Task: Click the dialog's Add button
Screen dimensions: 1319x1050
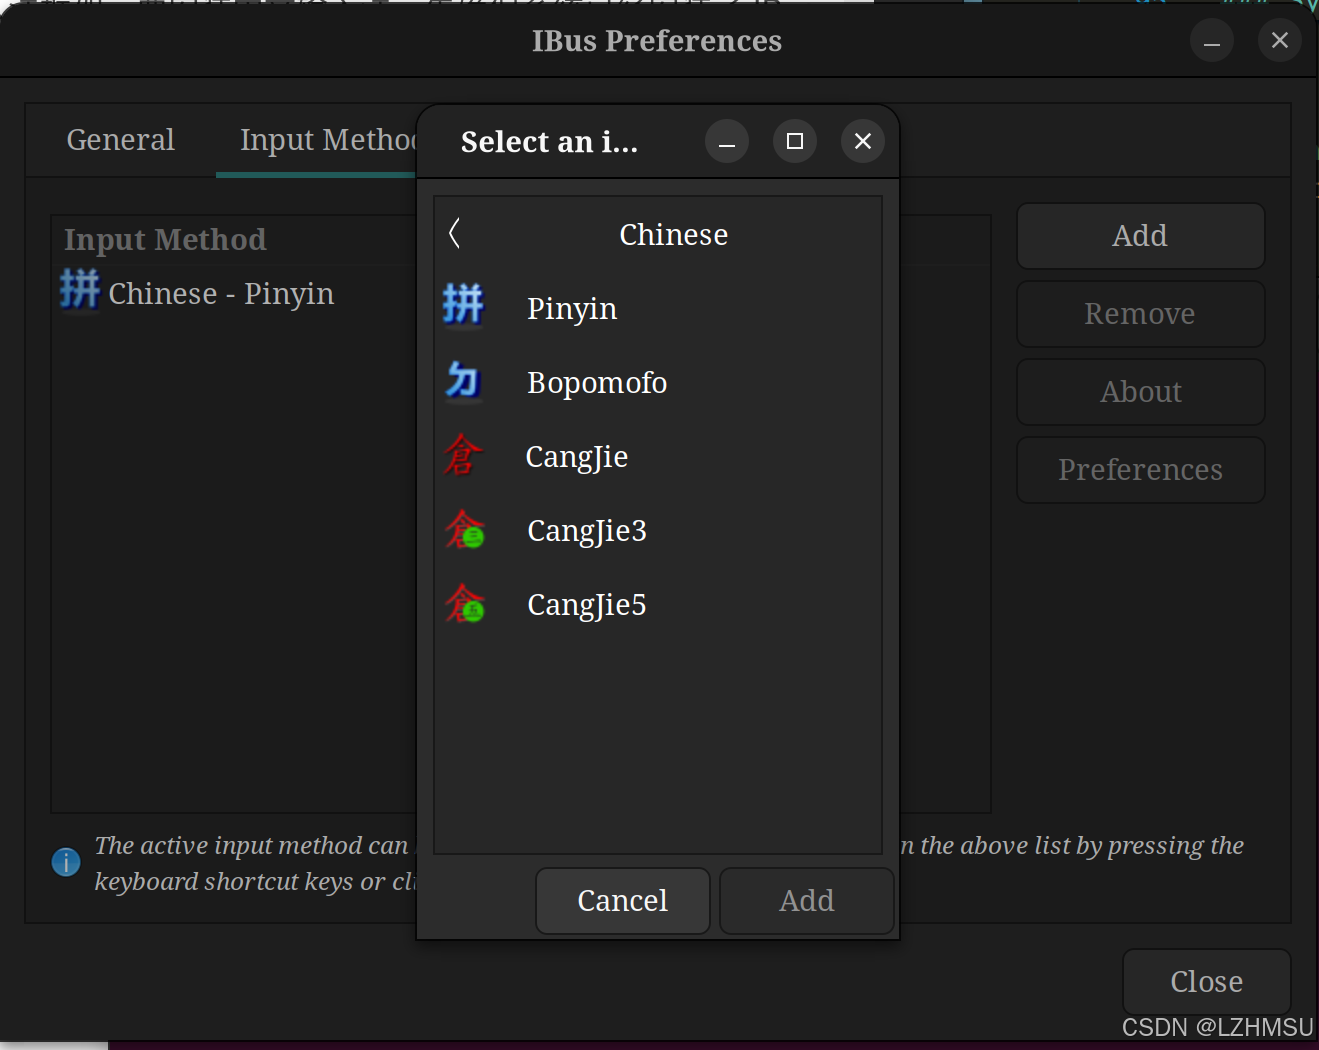Action: click(807, 900)
